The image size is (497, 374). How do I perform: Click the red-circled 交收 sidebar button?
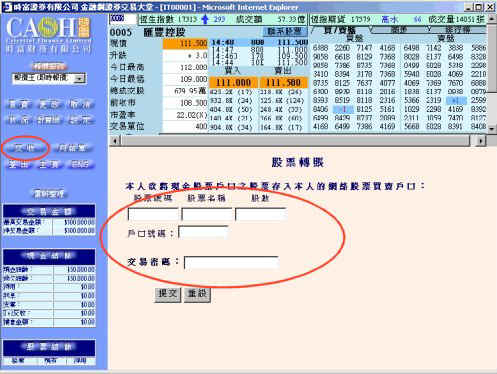(x=24, y=148)
